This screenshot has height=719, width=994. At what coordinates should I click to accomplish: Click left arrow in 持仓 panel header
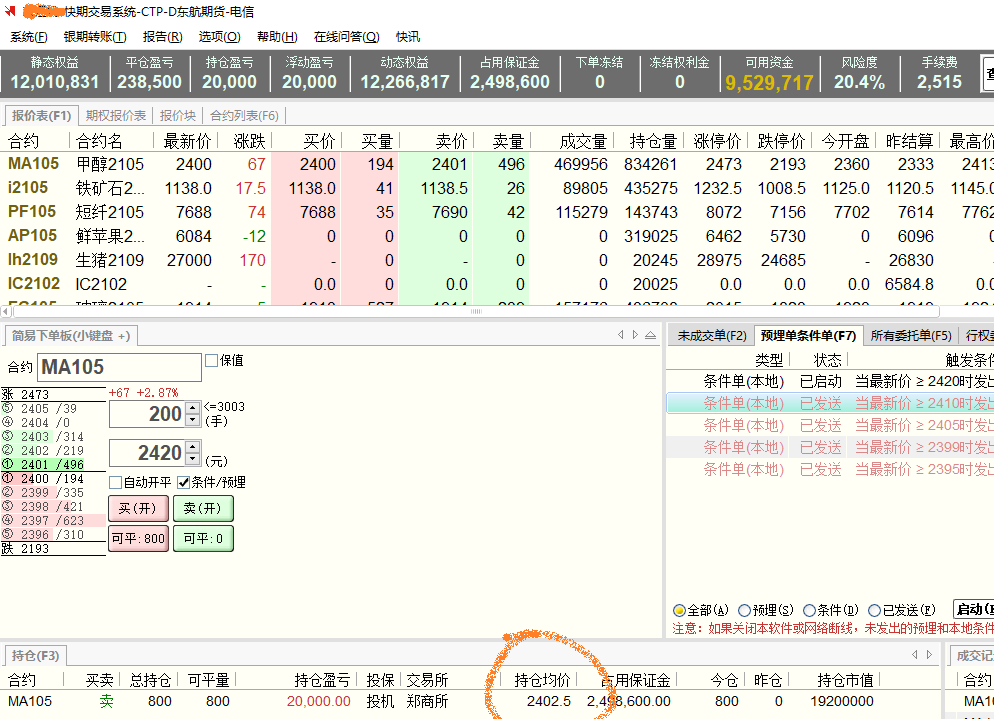point(915,654)
